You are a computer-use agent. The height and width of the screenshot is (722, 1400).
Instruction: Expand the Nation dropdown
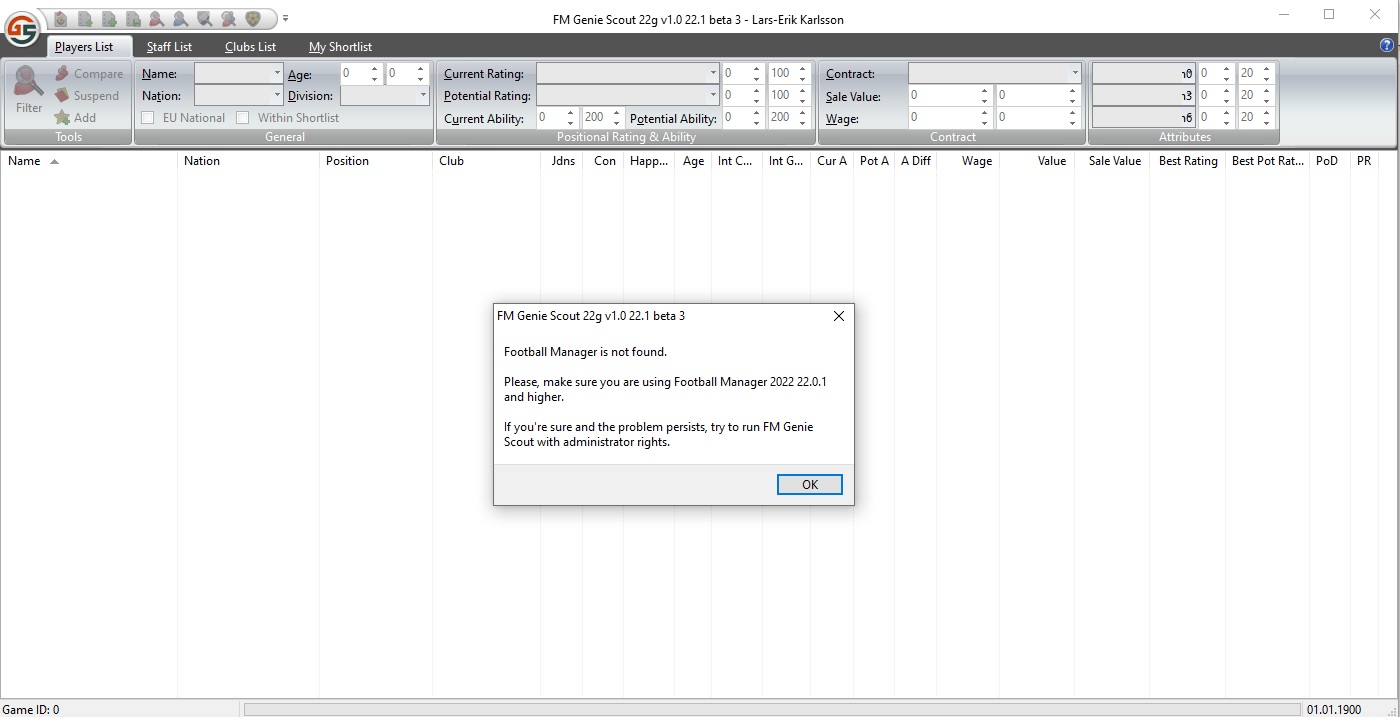pos(277,96)
